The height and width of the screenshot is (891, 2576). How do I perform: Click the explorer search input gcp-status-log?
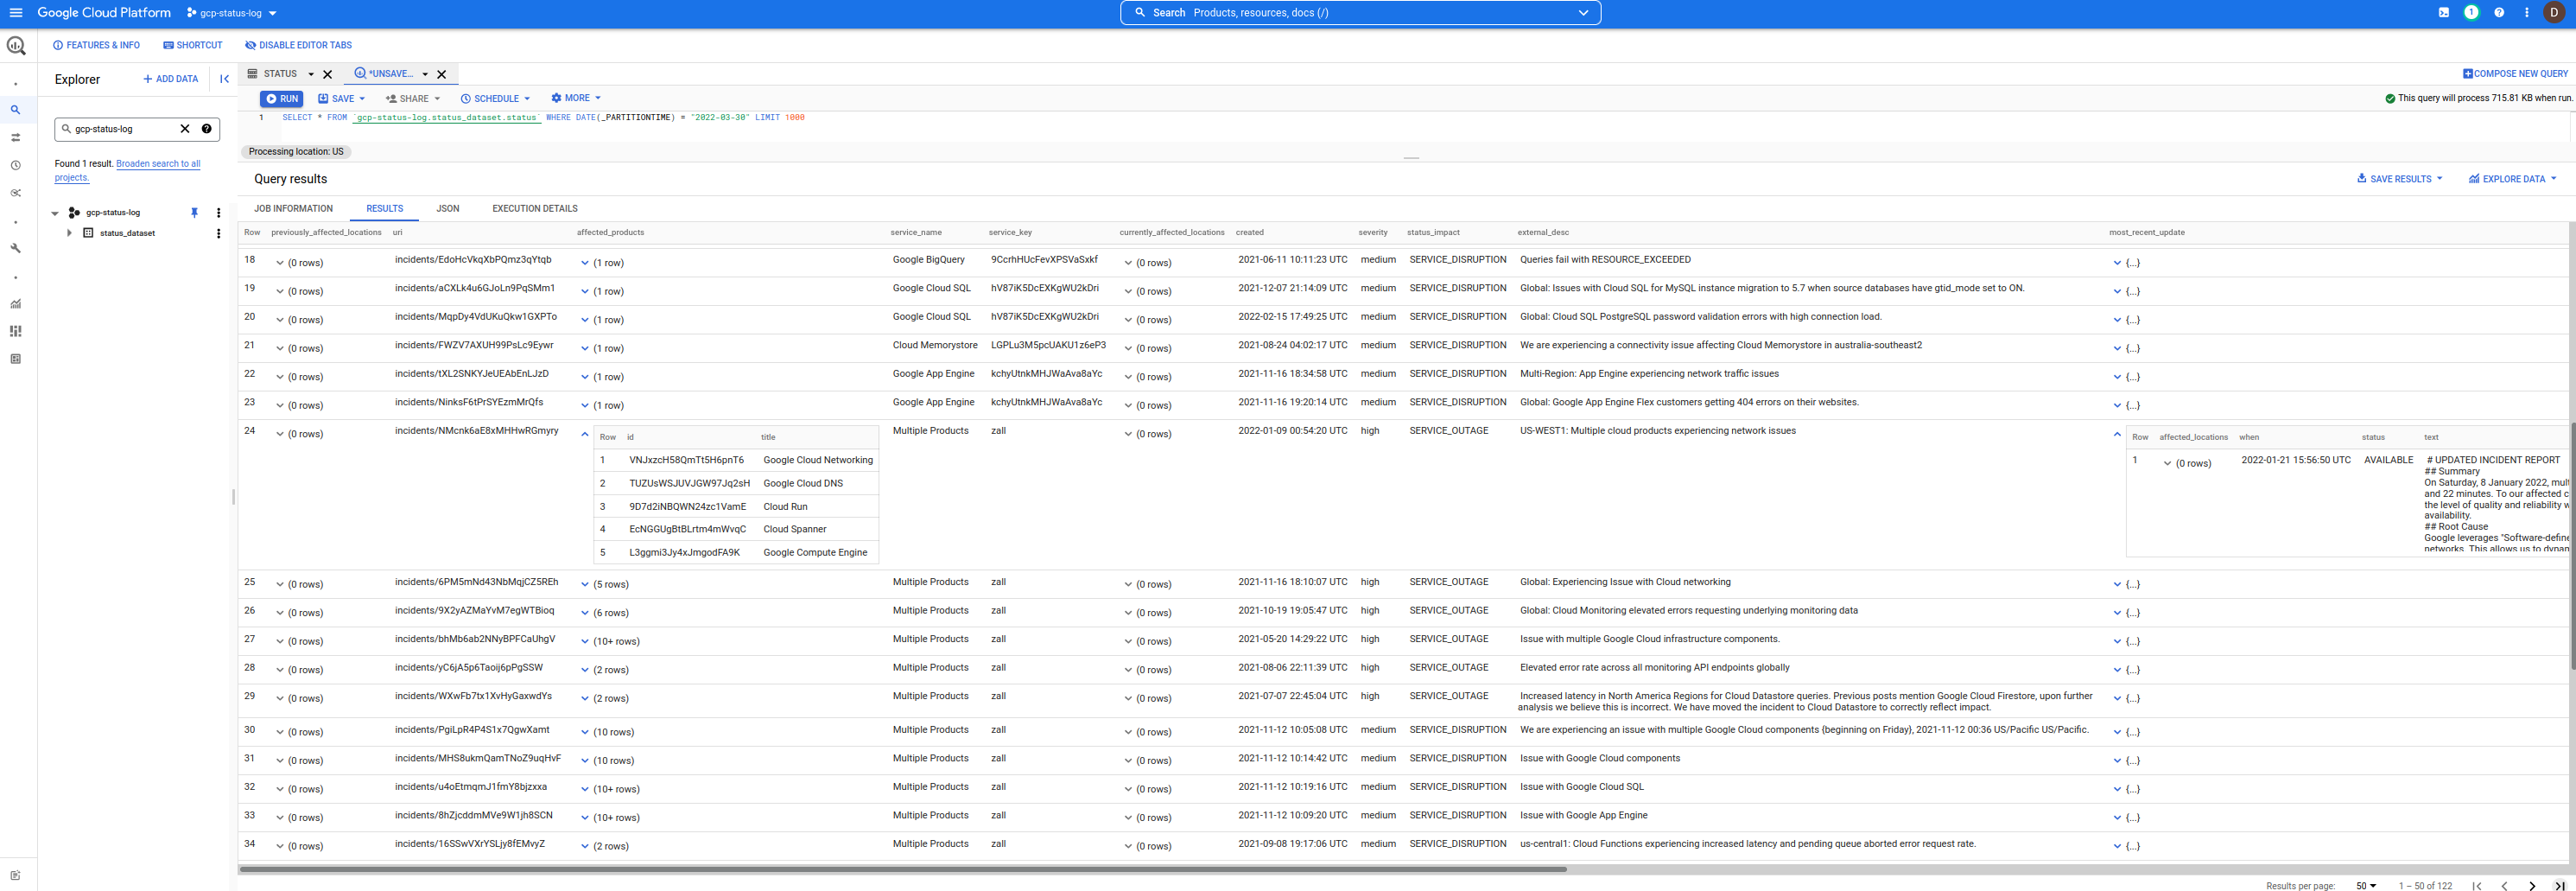123,129
